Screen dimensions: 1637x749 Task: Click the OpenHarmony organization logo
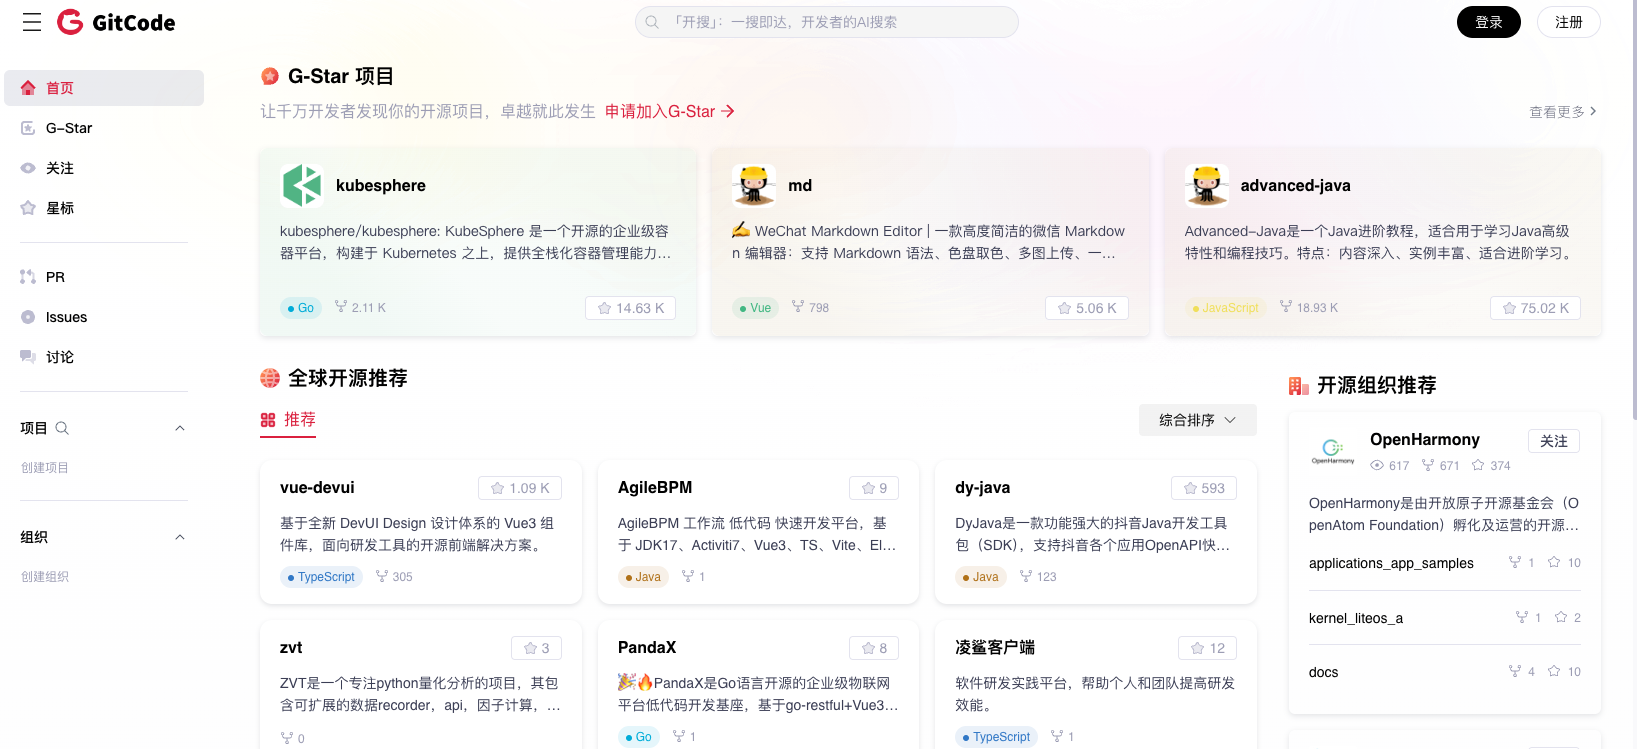point(1332,451)
